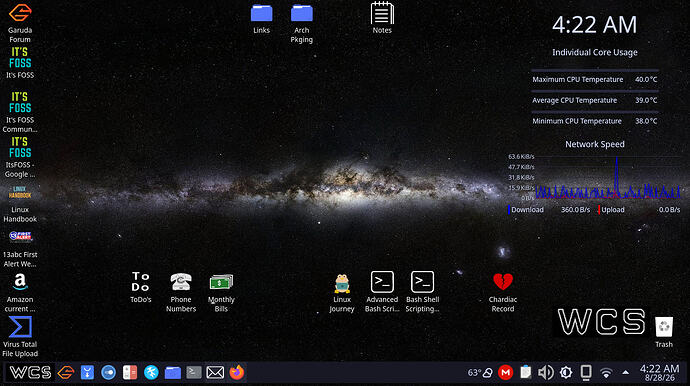Screen dimensions: 690x386
Task: Select the Average CPU Temperature row
Action: coord(595,100)
